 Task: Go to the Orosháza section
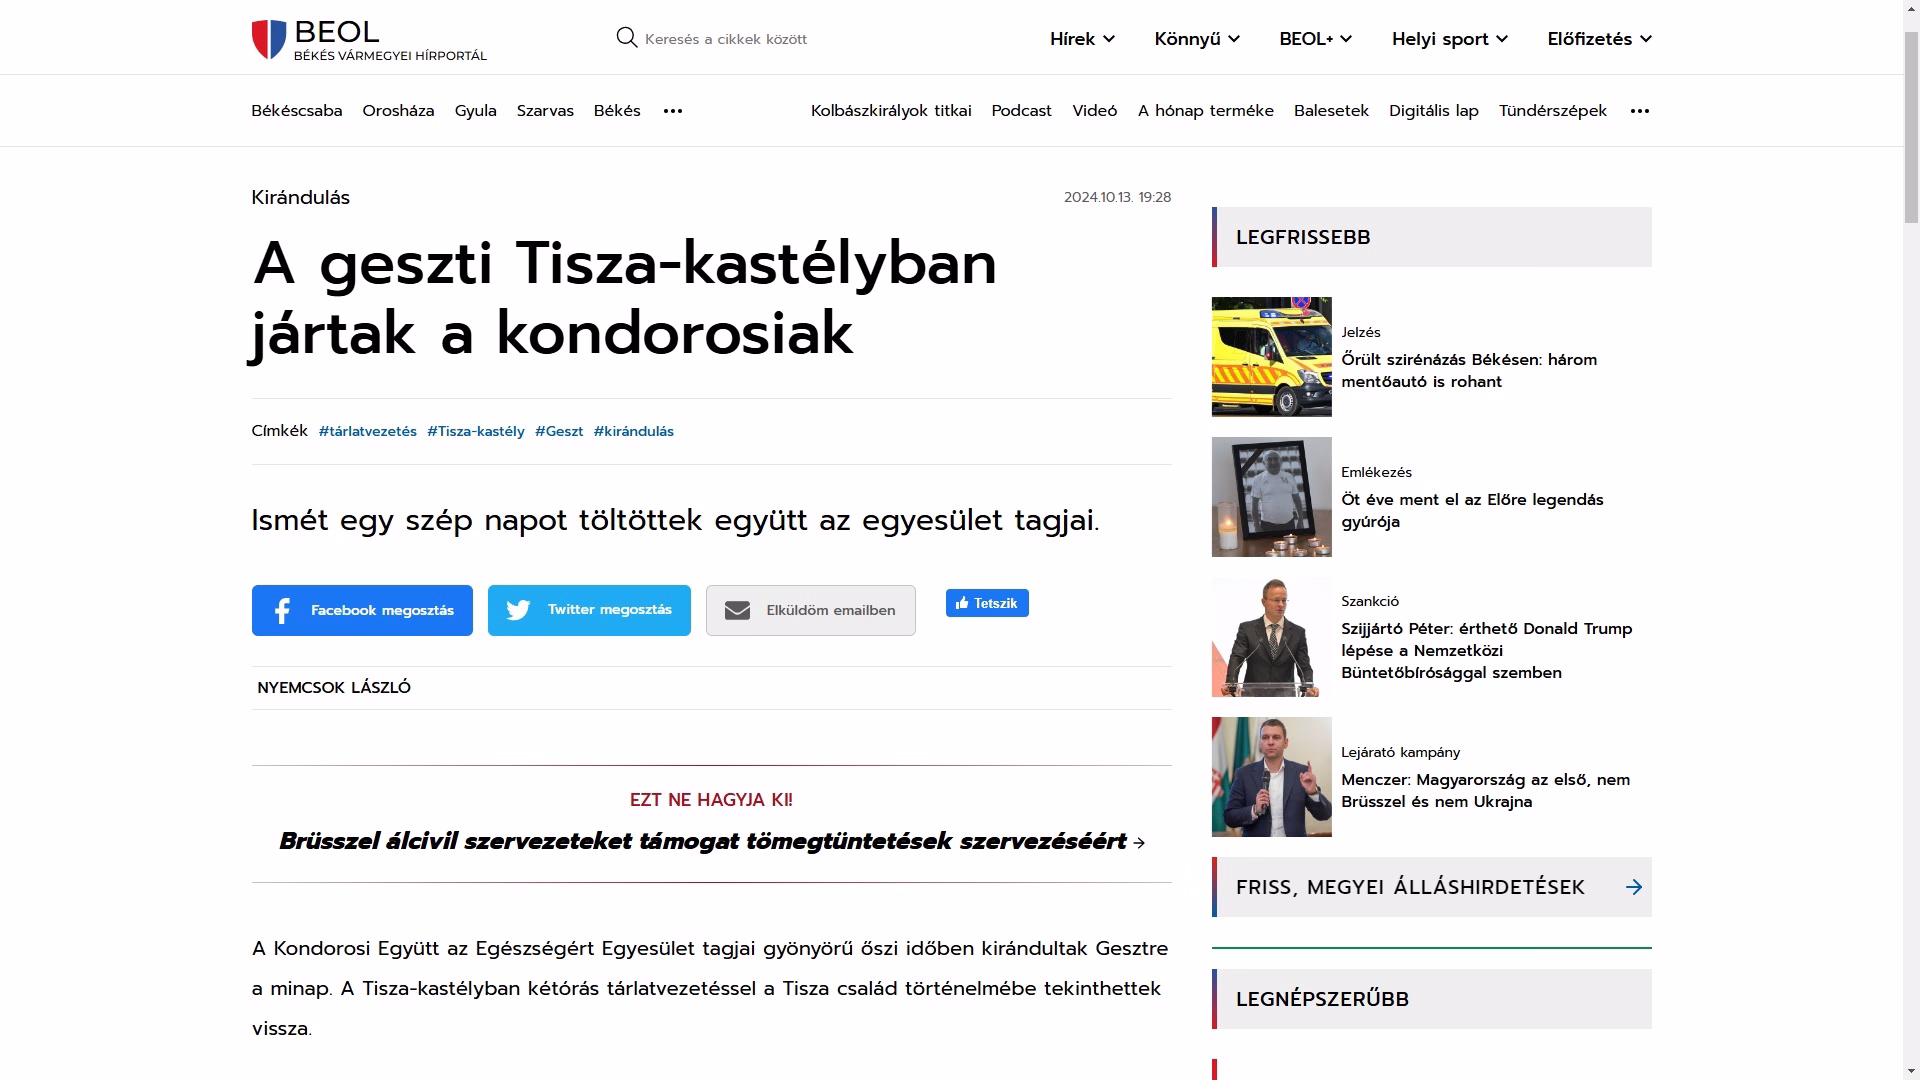[398, 111]
